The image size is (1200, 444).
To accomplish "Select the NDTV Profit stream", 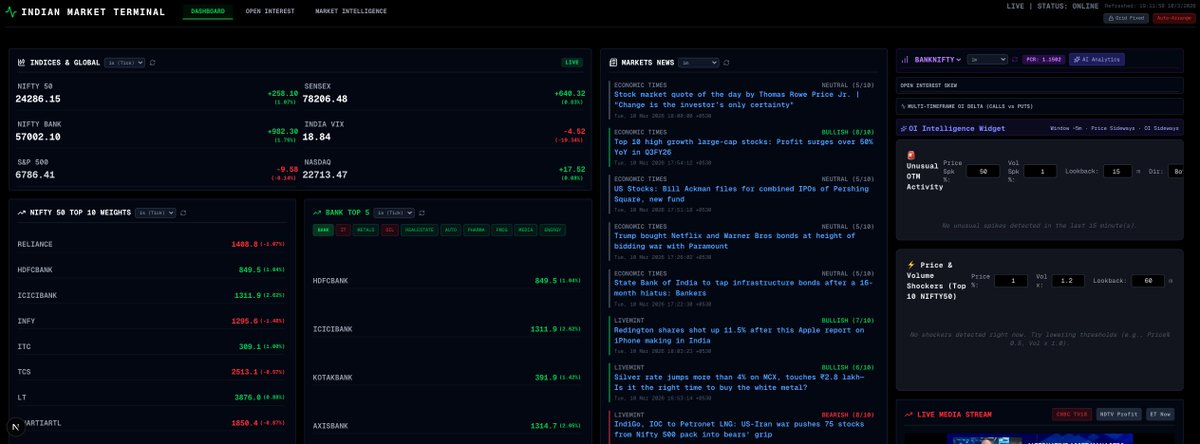I will click(x=1117, y=414).
